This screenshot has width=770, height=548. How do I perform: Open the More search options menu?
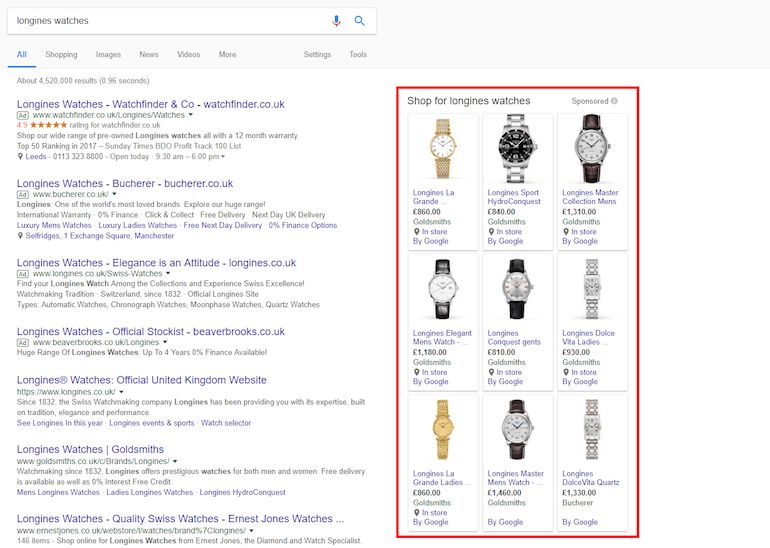[x=227, y=55]
